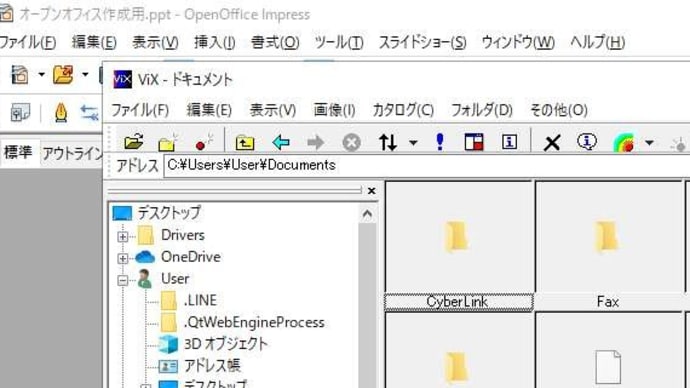Click the red dot spark icon in ViX

(x=204, y=142)
